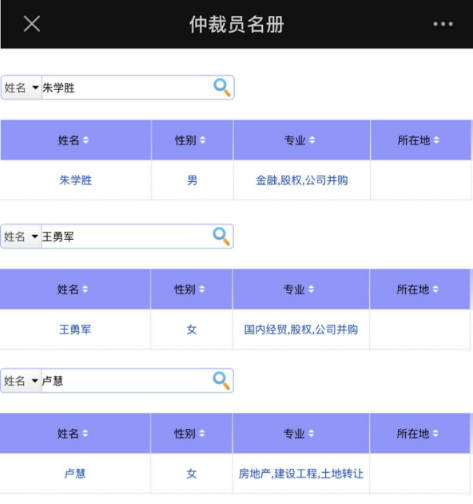The height and width of the screenshot is (504, 473).
Task: Open 姓名 dropdown in the 朱学胜 search box
Action: point(21,88)
